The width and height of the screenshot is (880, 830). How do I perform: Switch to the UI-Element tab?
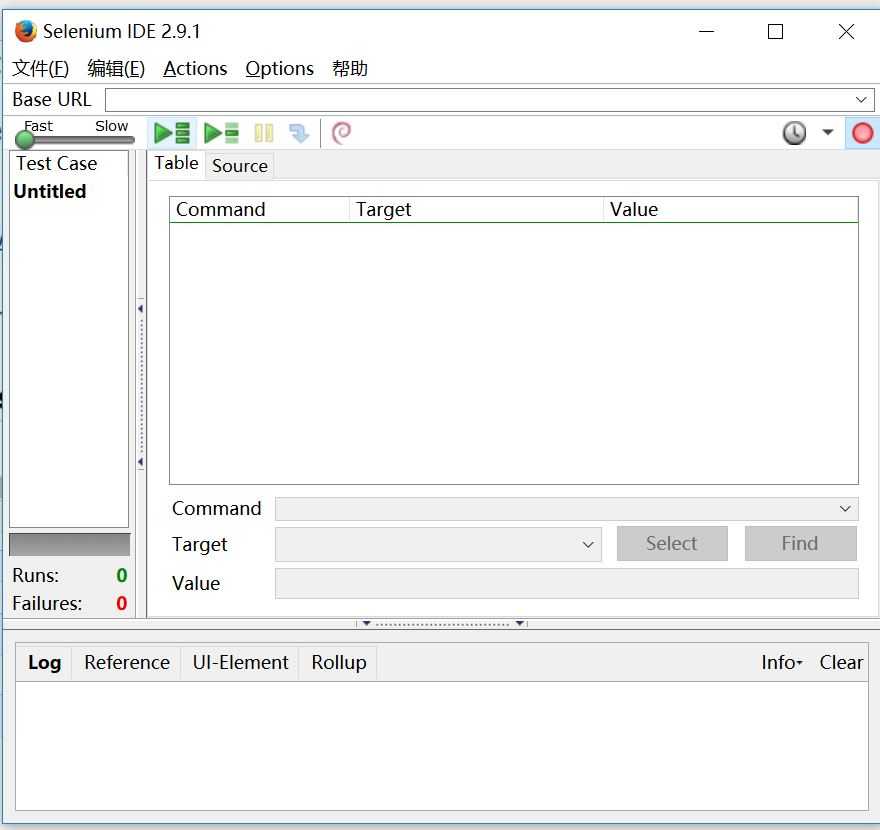(x=240, y=663)
